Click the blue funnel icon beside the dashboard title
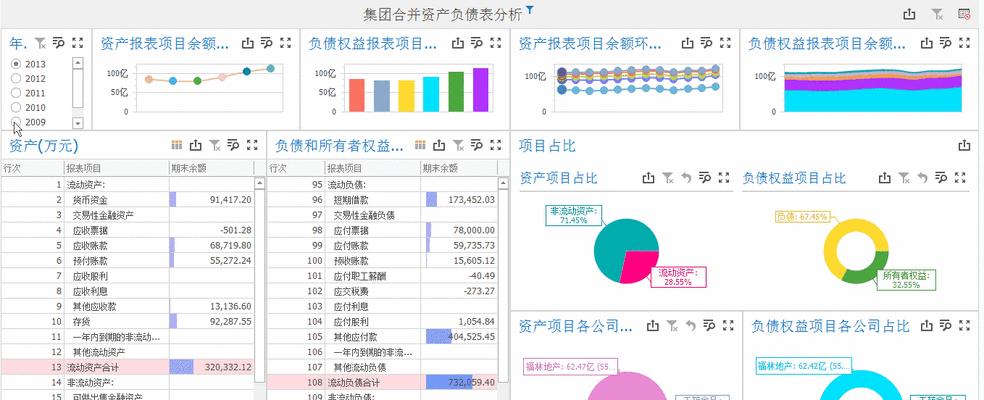 [x=530, y=9]
